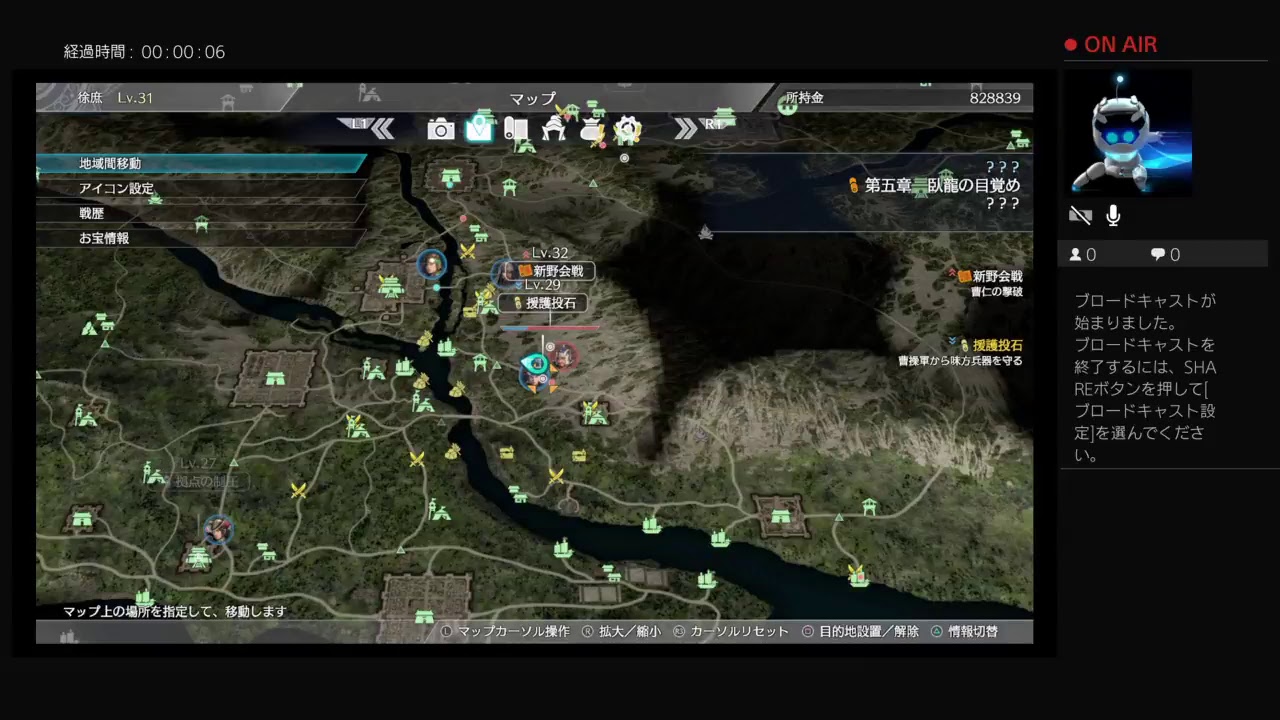Open the gear settings icon

click(x=627, y=129)
